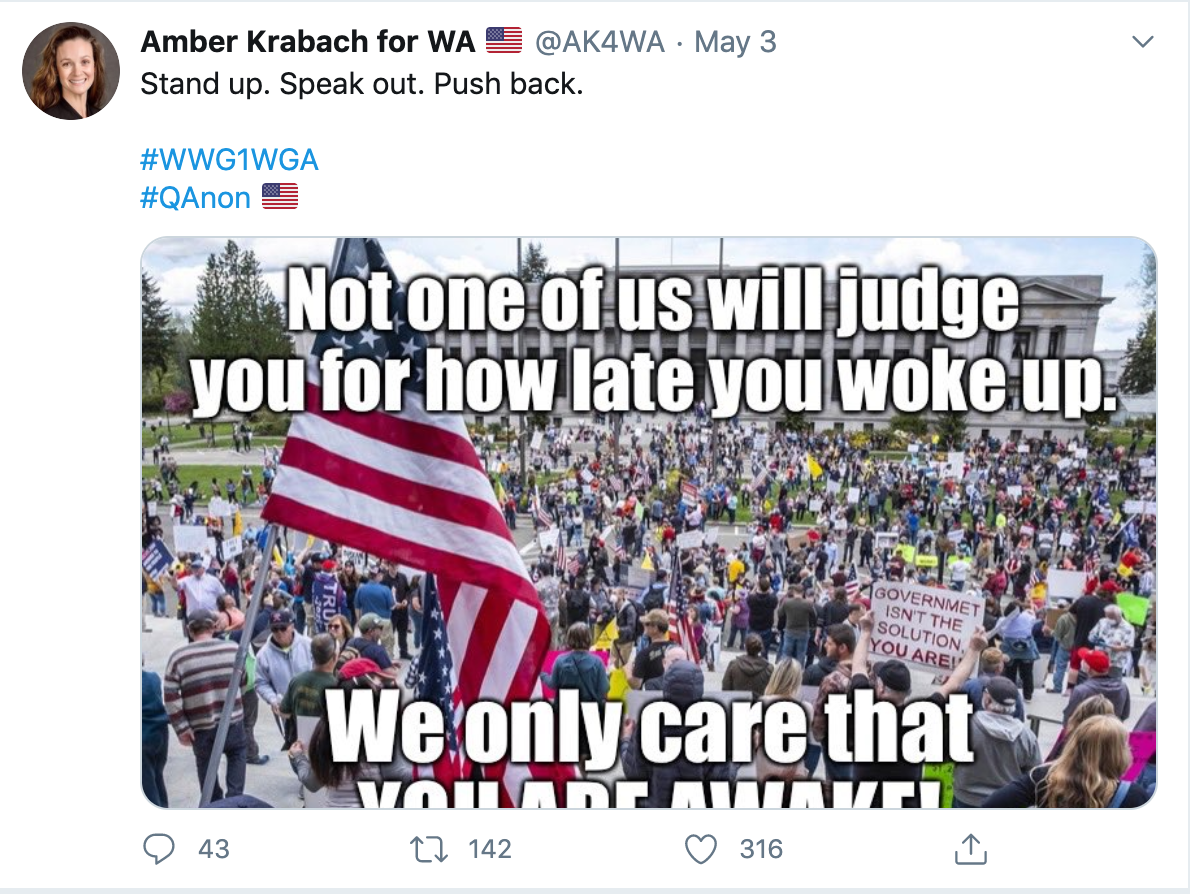This screenshot has width=1198, height=894.
Task: Open the May 3 timestamp link
Action: coord(735,42)
